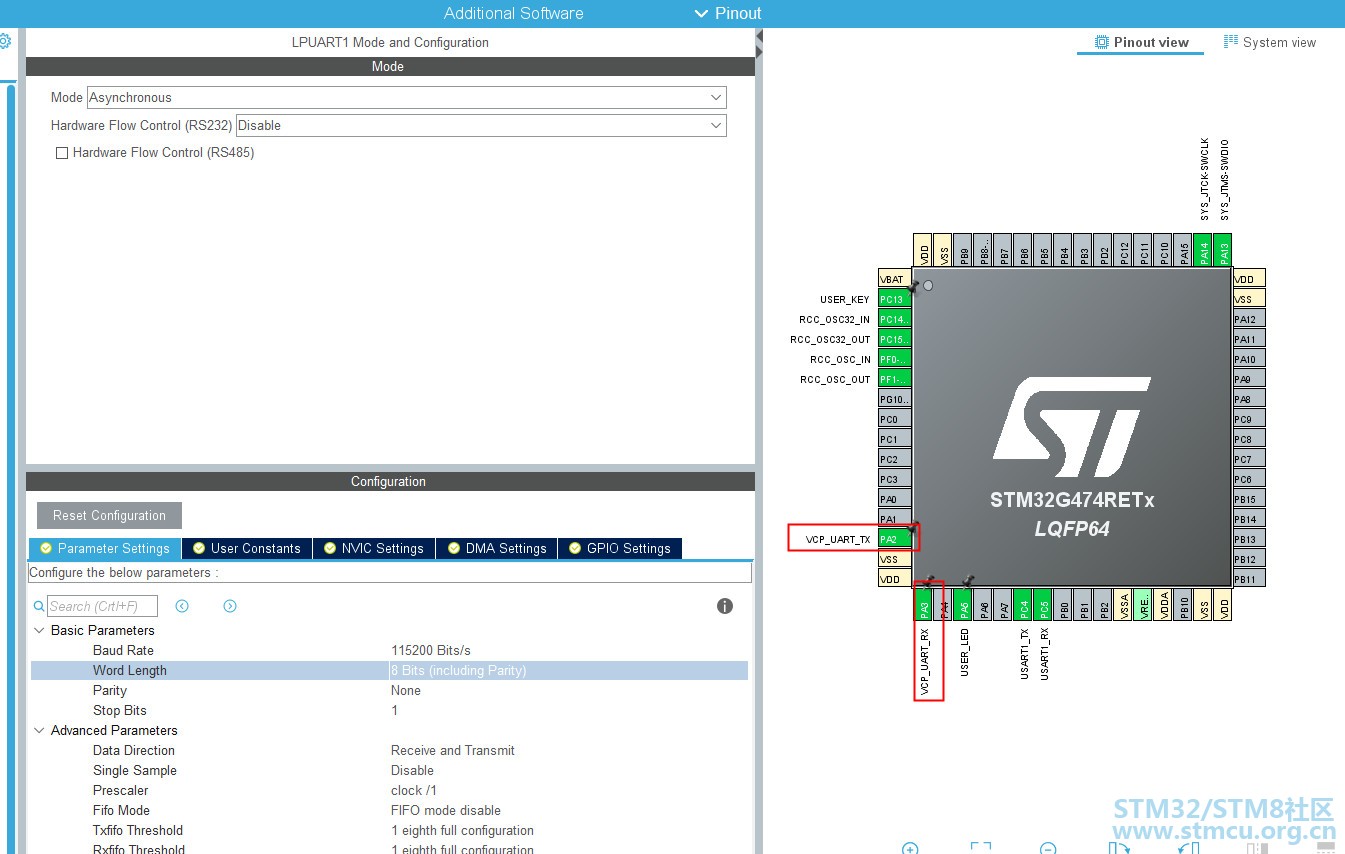Click pin PB11 on the chip

(1249, 578)
